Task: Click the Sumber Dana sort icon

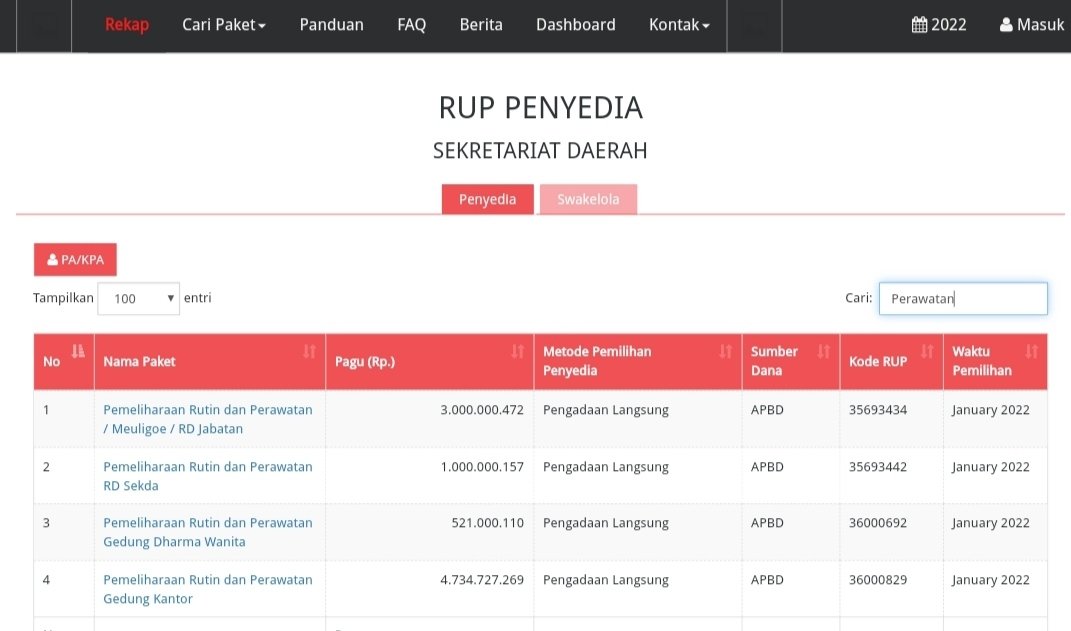Action: pyautogui.click(x=823, y=351)
